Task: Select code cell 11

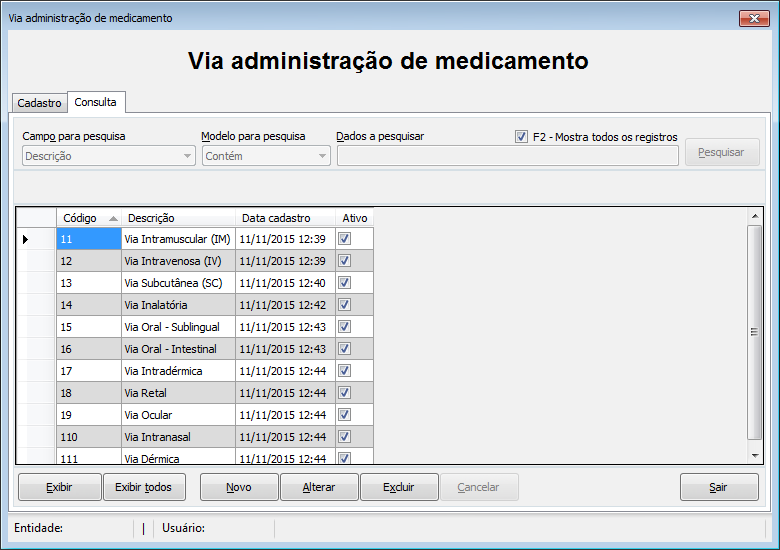Action: [89, 239]
